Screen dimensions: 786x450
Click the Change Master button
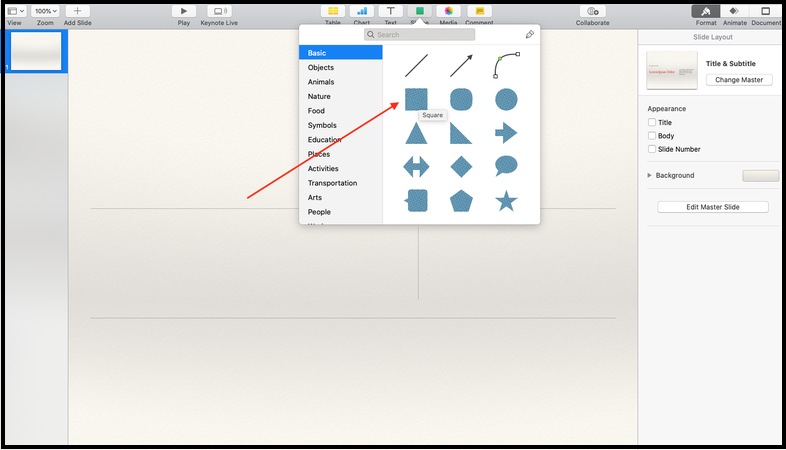[x=739, y=79]
